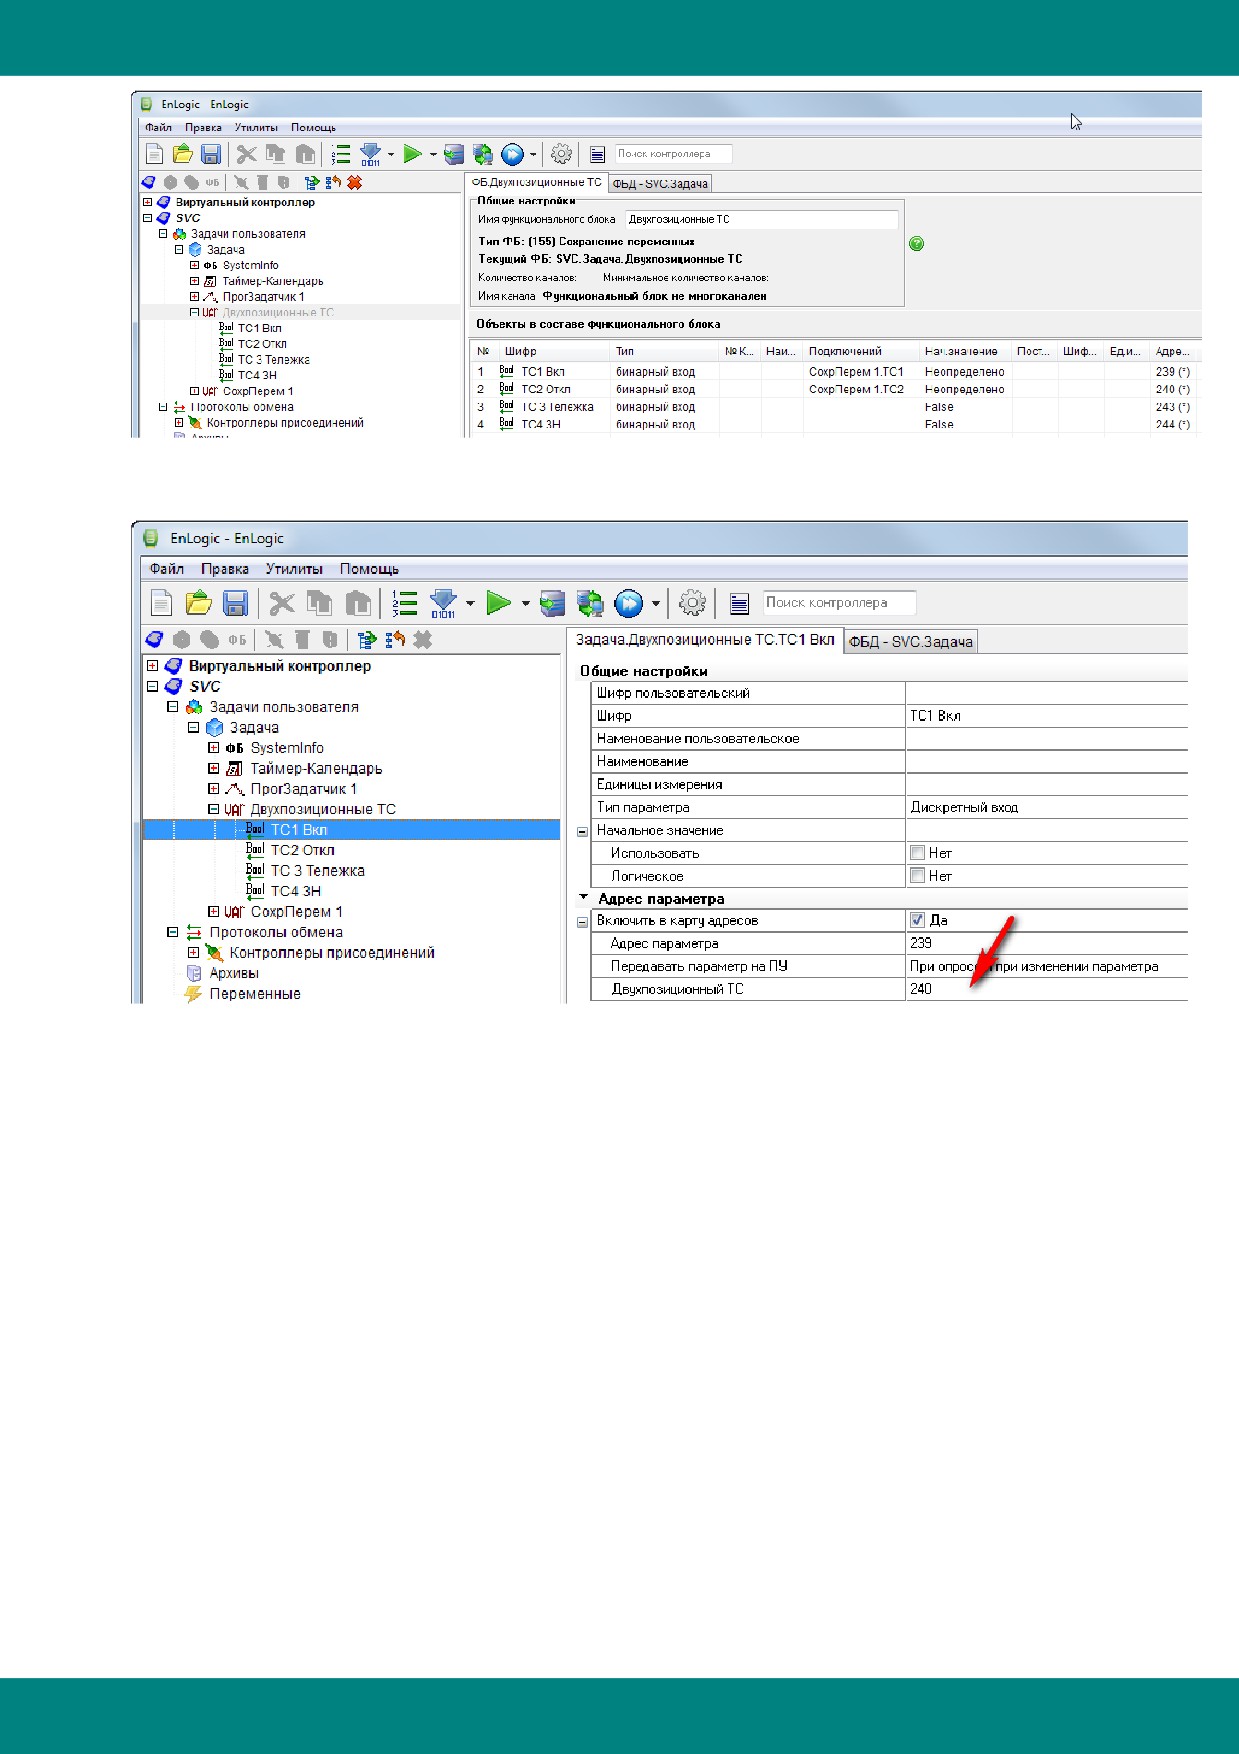Open 'Помощь' menu in lower EnLogic window

(369, 569)
